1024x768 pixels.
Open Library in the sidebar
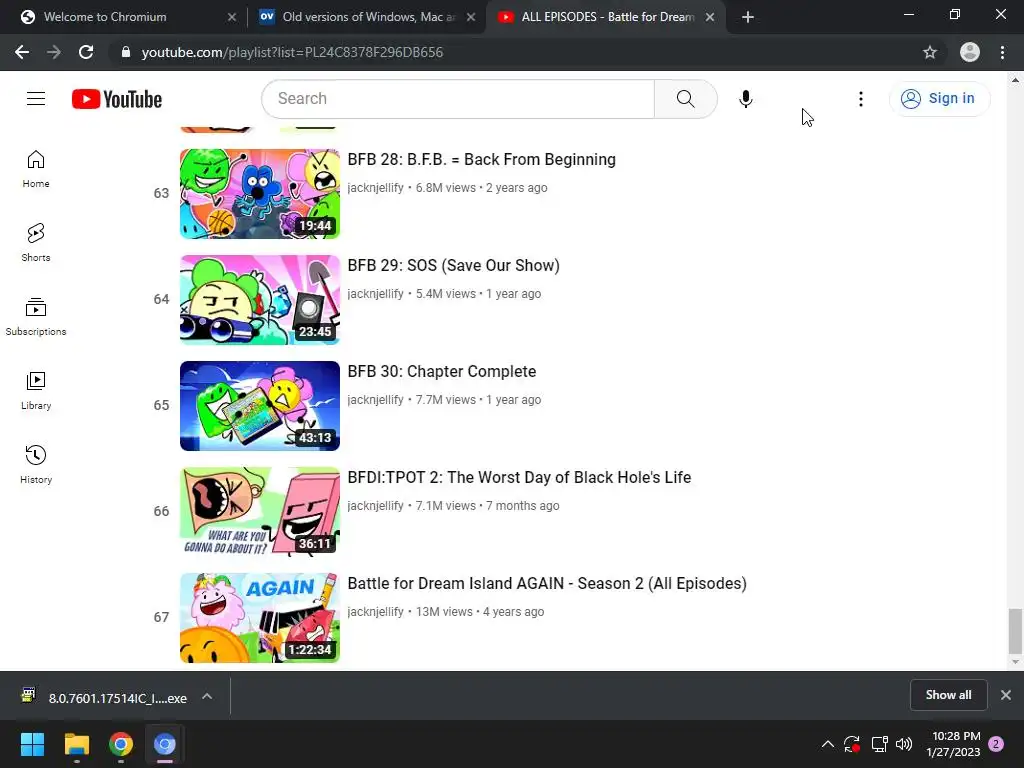tap(36, 391)
